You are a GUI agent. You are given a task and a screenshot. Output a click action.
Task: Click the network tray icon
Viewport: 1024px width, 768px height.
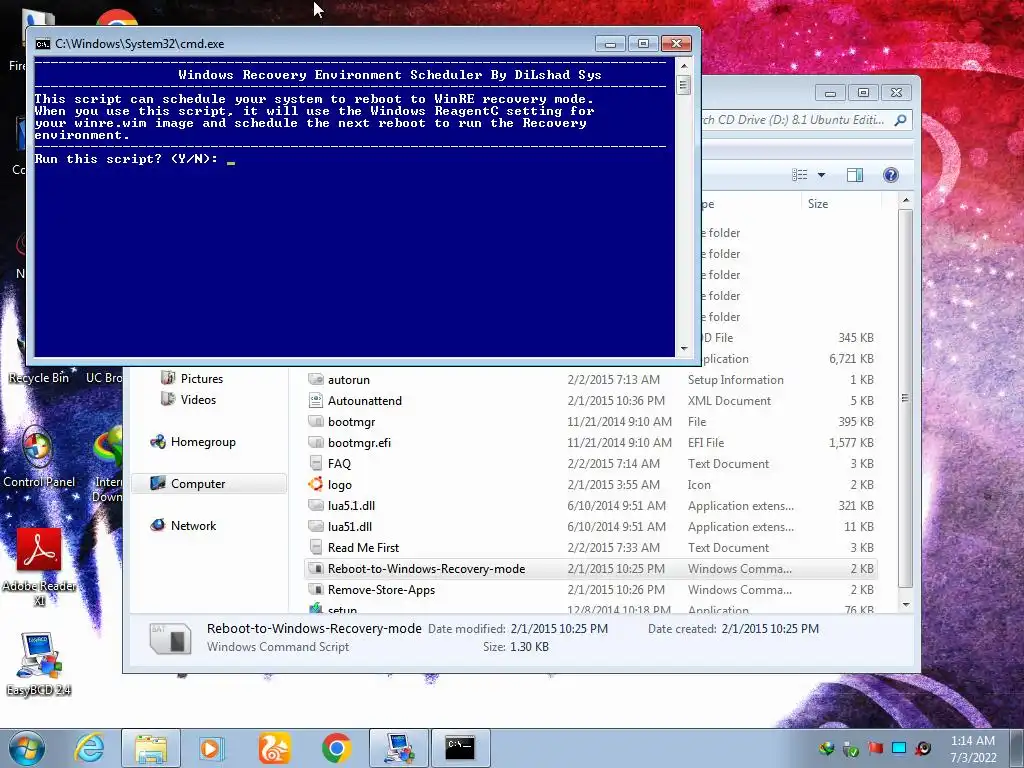coord(899,748)
